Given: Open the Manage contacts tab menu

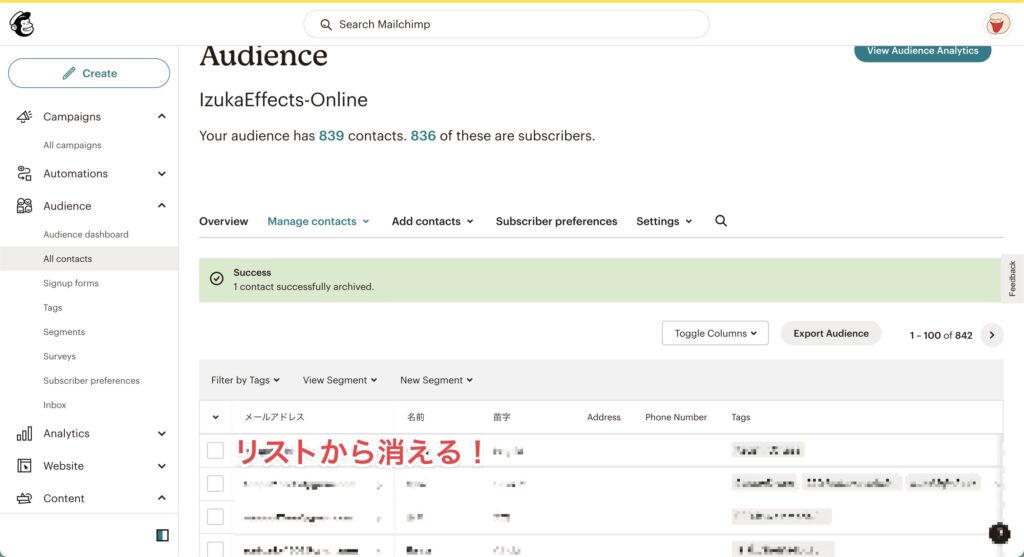Looking at the screenshot, I should (x=318, y=221).
